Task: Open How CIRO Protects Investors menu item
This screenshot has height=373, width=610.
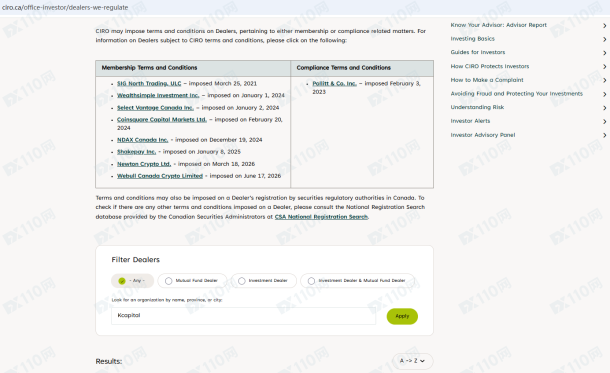Action: click(x=490, y=67)
